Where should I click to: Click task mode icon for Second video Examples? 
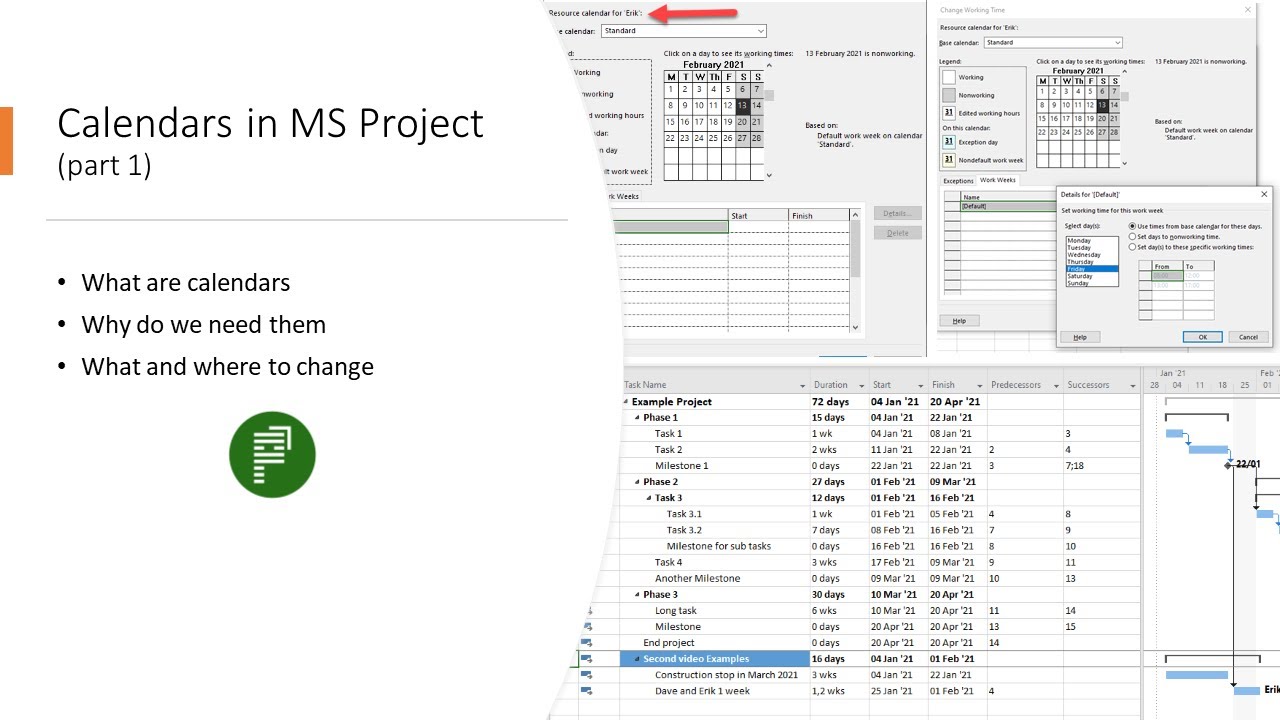coord(587,658)
